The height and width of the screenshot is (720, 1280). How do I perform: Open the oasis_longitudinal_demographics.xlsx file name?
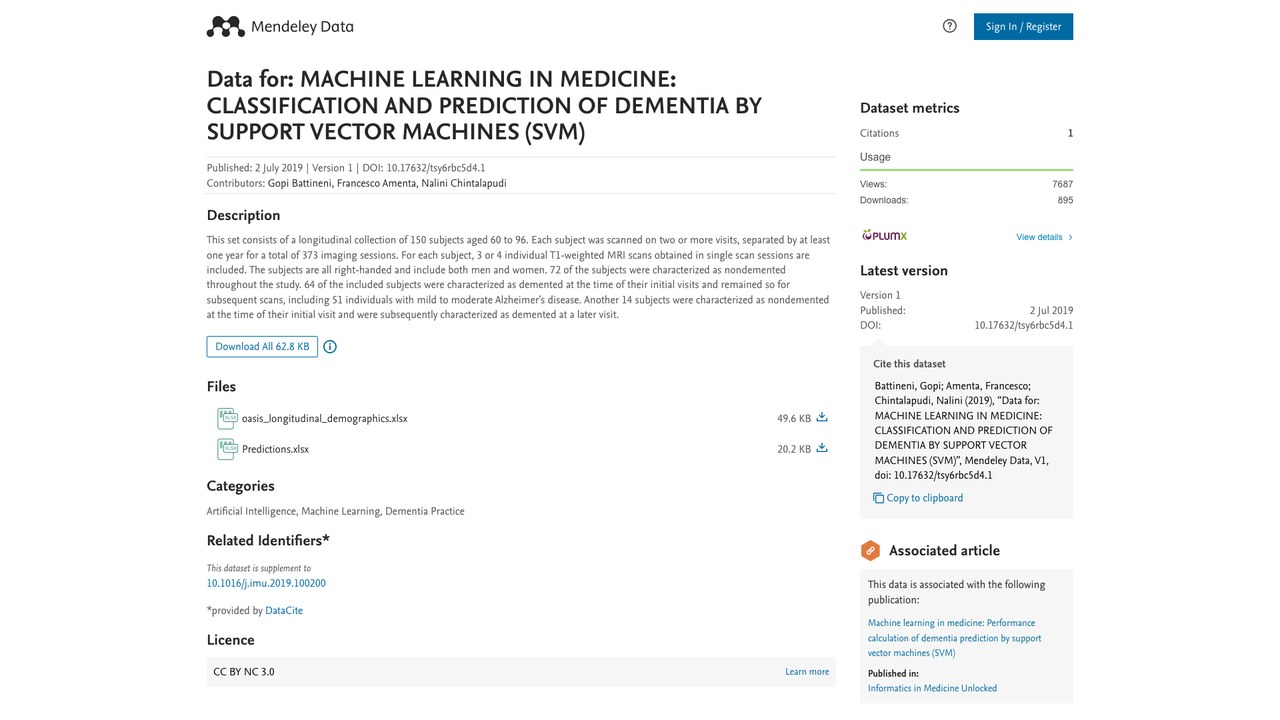[325, 419]
